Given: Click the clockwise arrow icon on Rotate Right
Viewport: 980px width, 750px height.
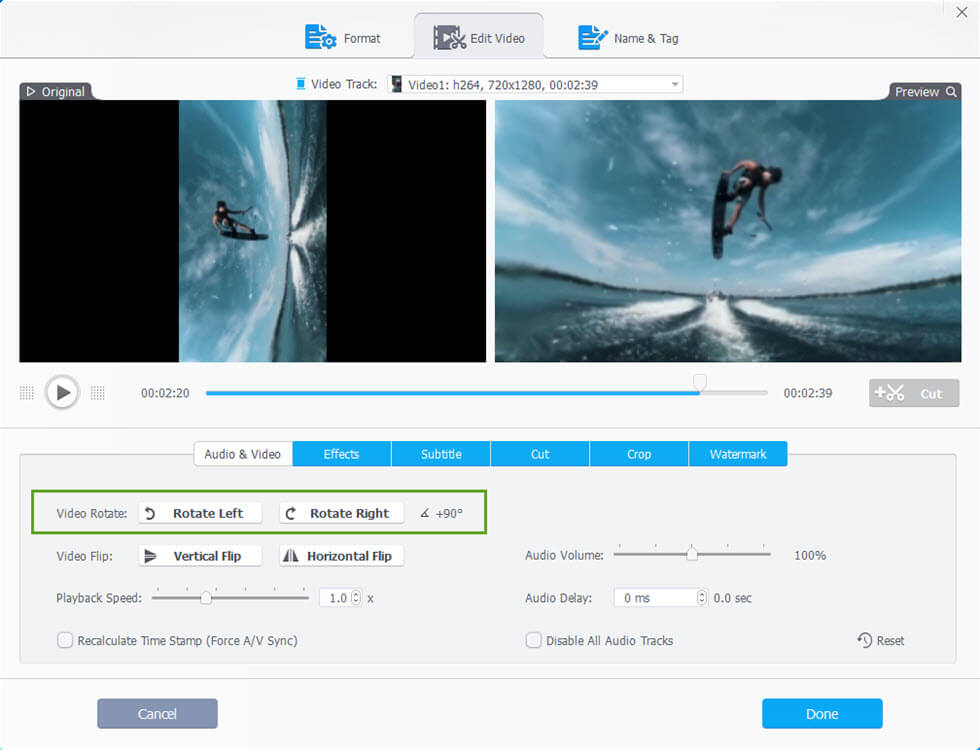Looking at the screenshot, I should tap(291, 513).
